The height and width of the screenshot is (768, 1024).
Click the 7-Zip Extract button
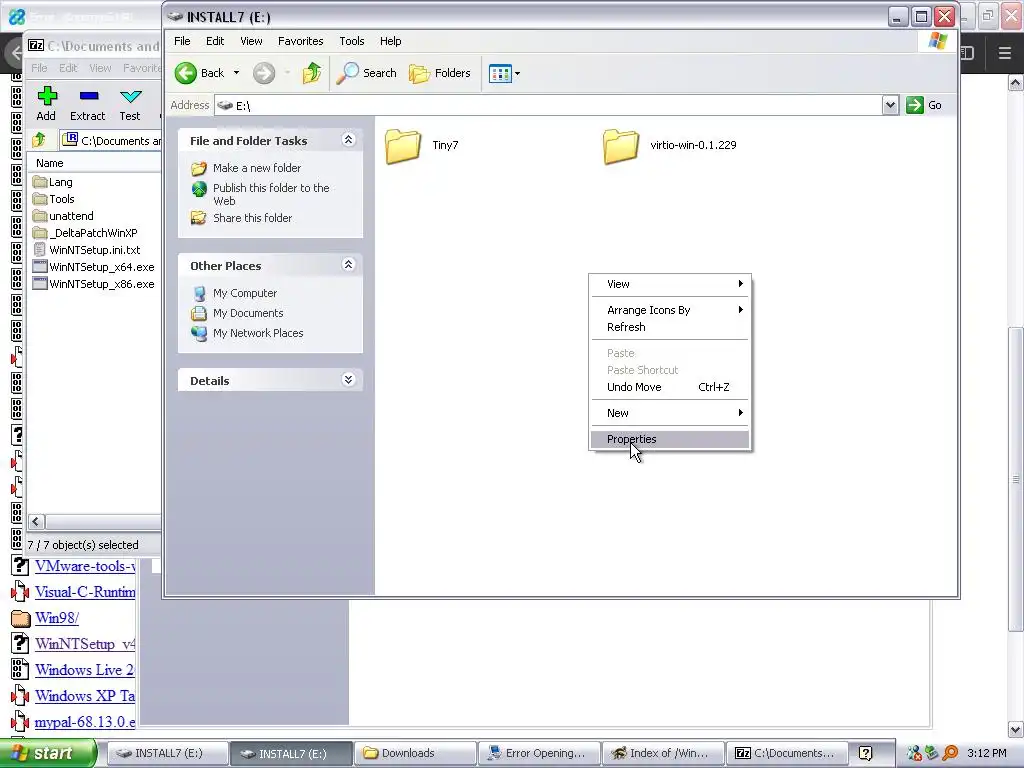88,103
